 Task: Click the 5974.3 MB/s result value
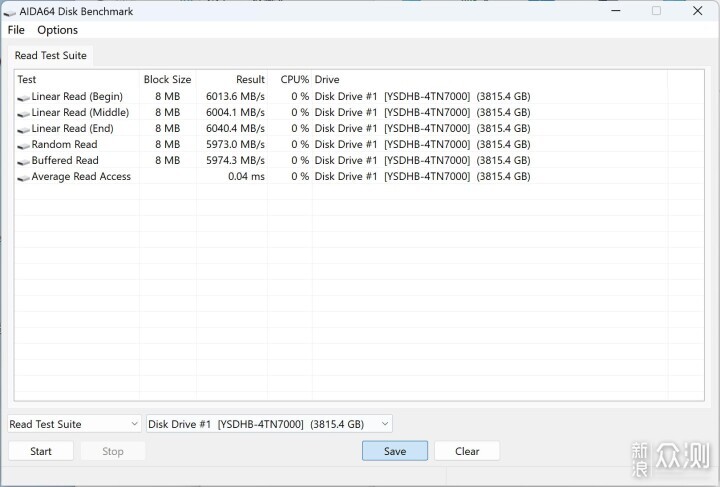[235, 161]
